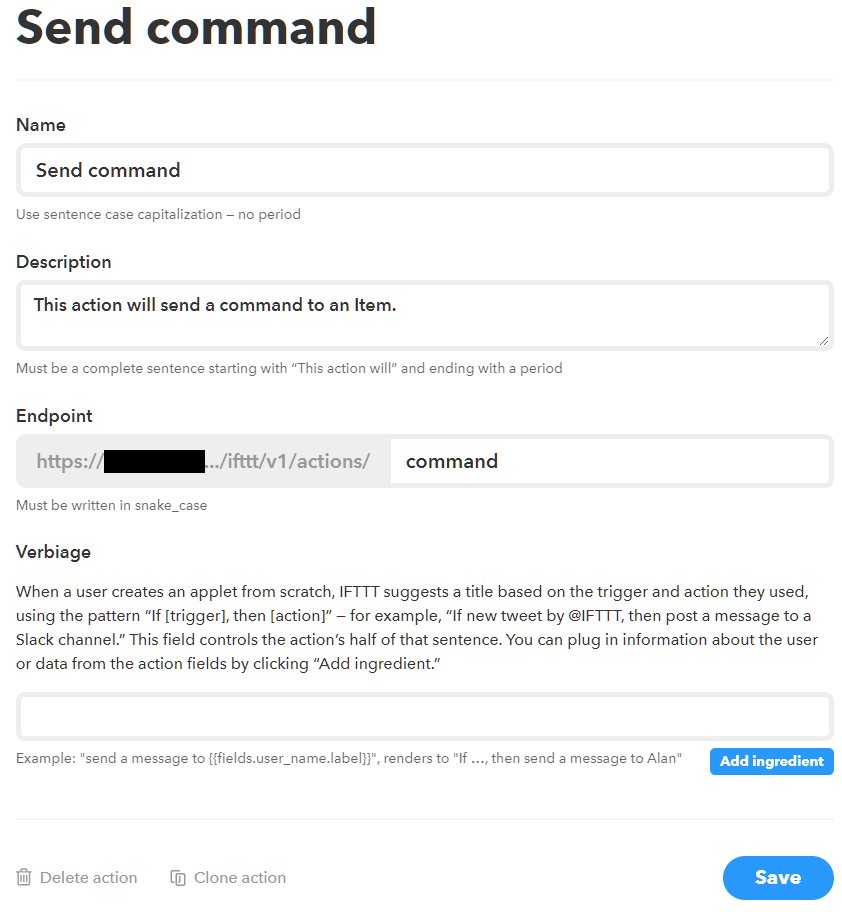Click the example text below Verbiage field
The width and height of the screenshot is (842, 912).
coord(349,759)
